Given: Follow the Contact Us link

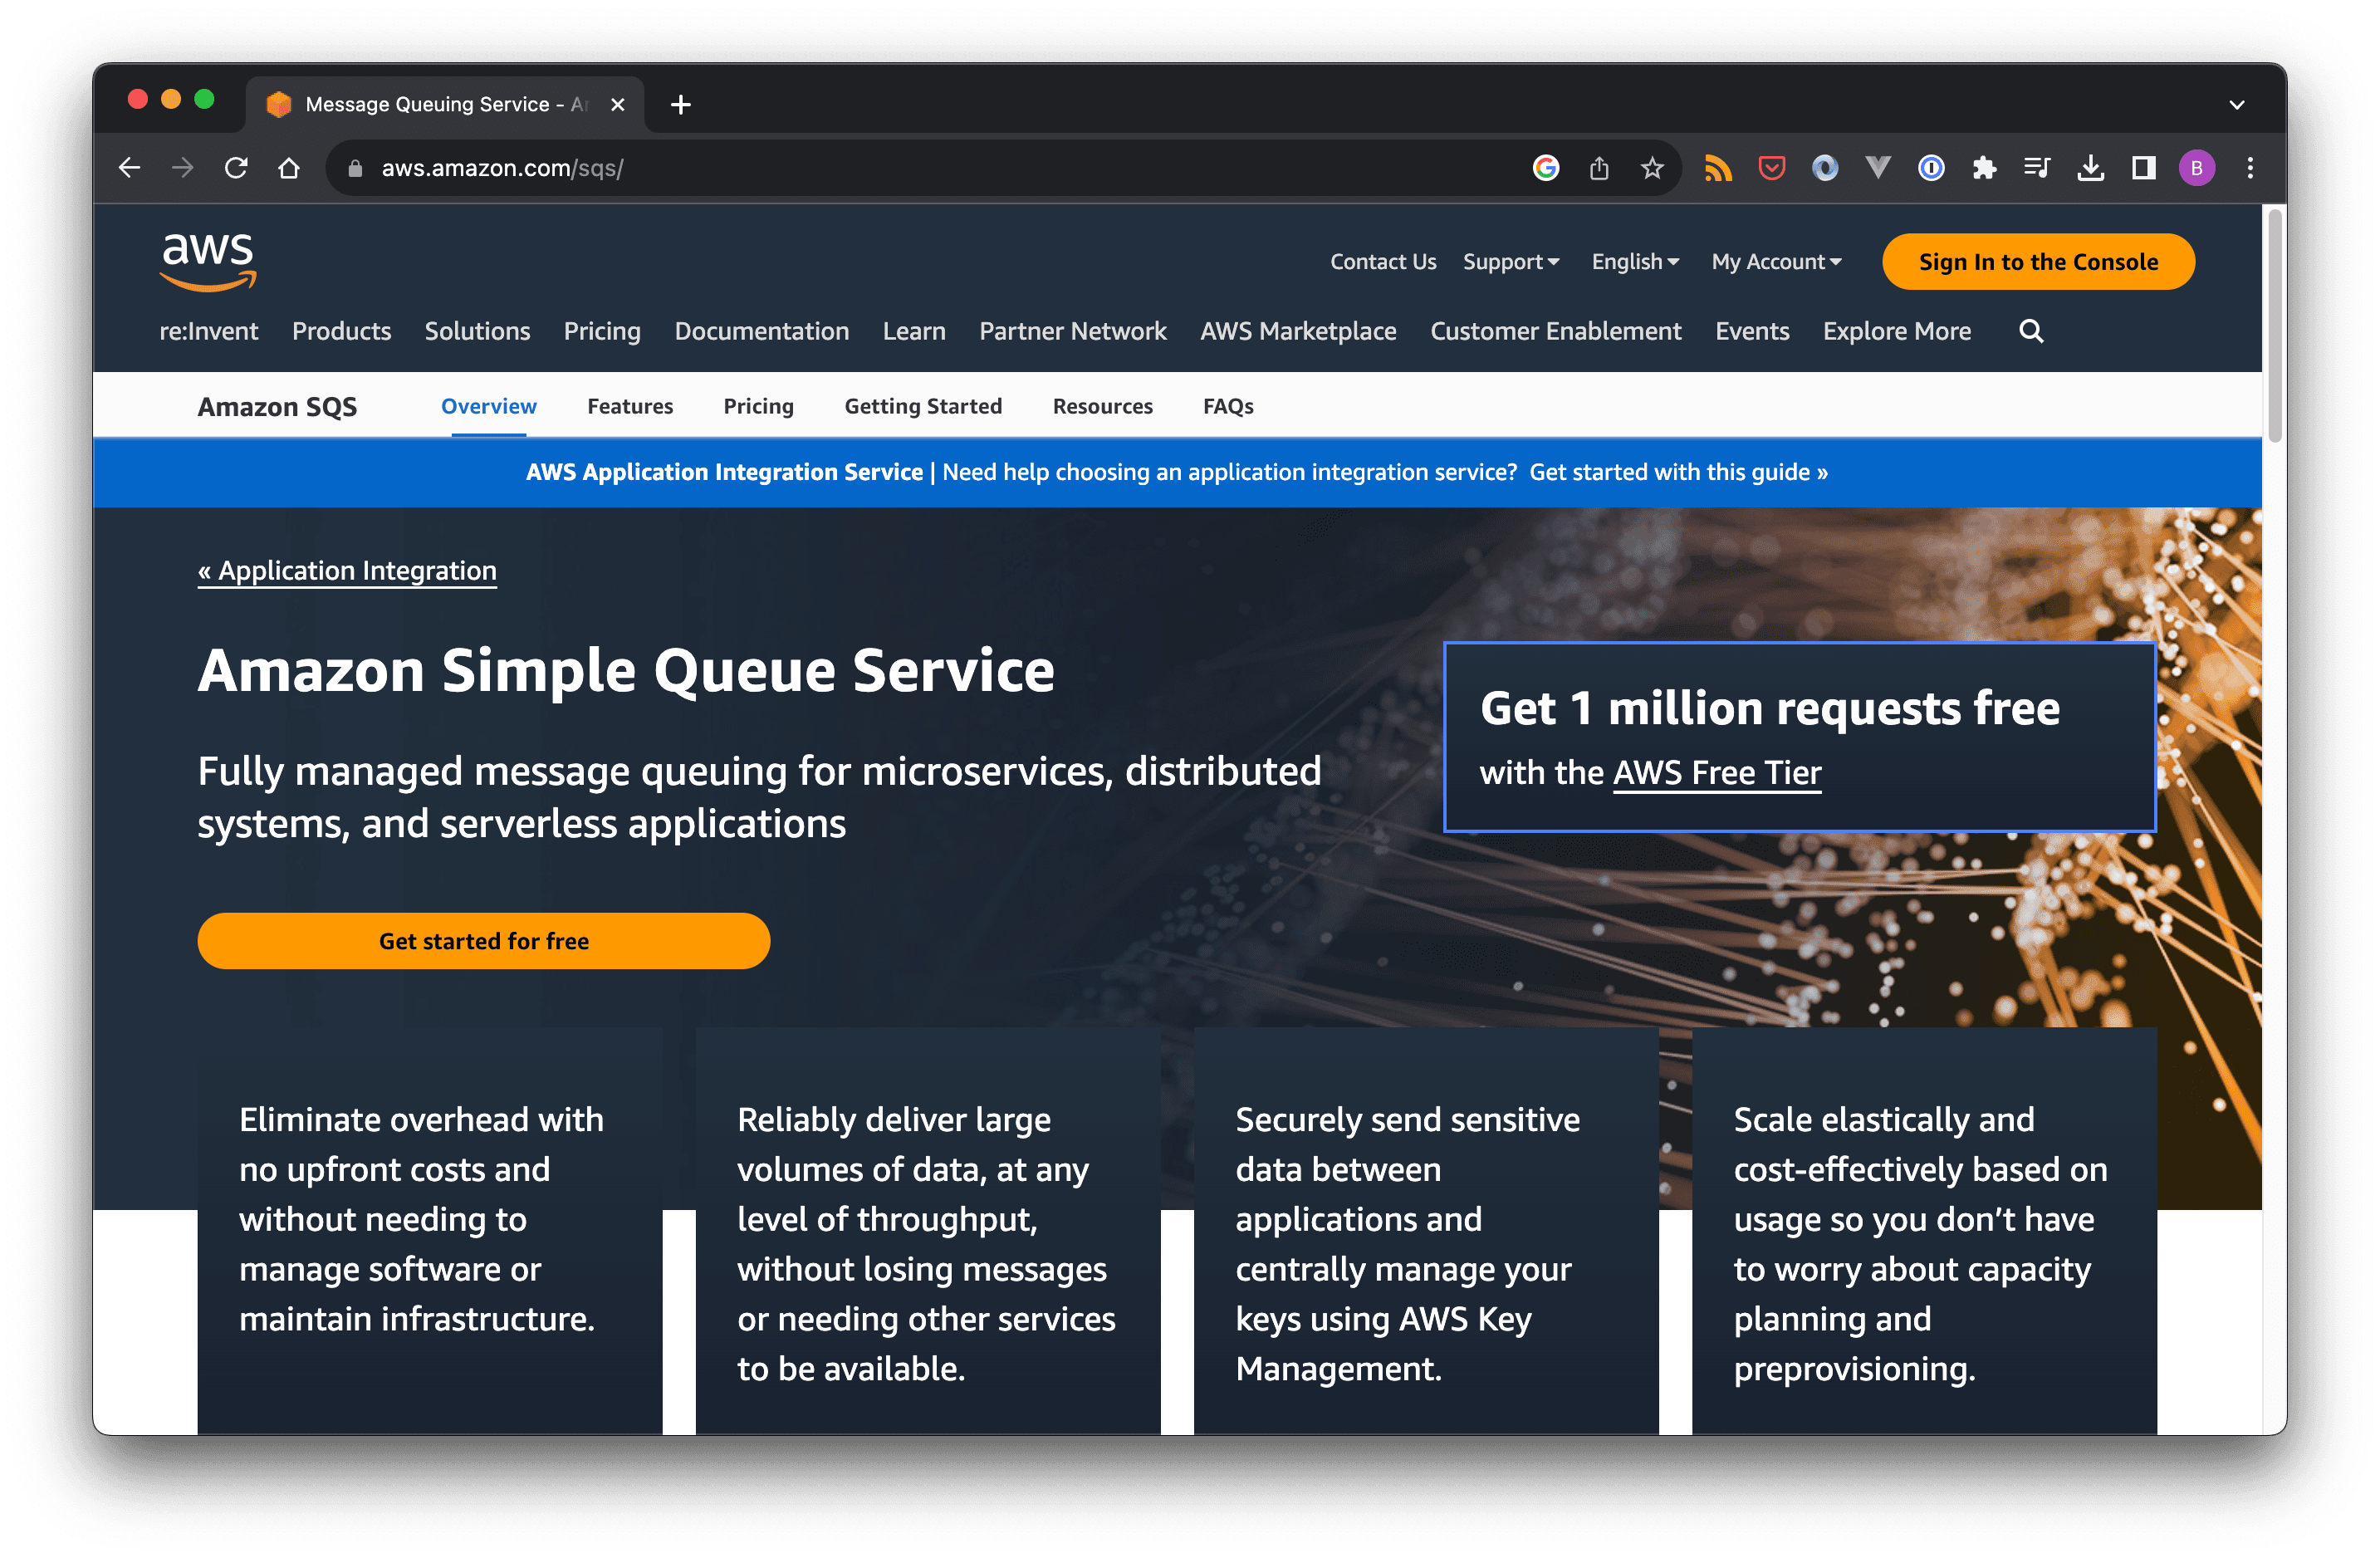Looking at the screenshot, I should tap(1382, 262).
